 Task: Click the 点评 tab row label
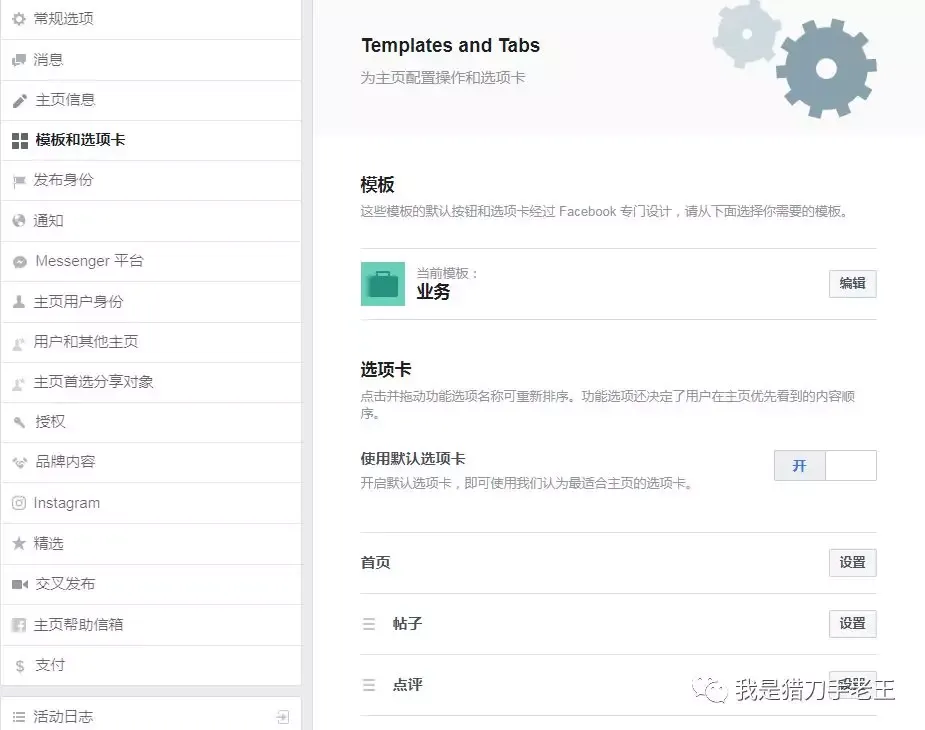coord(407,685)
